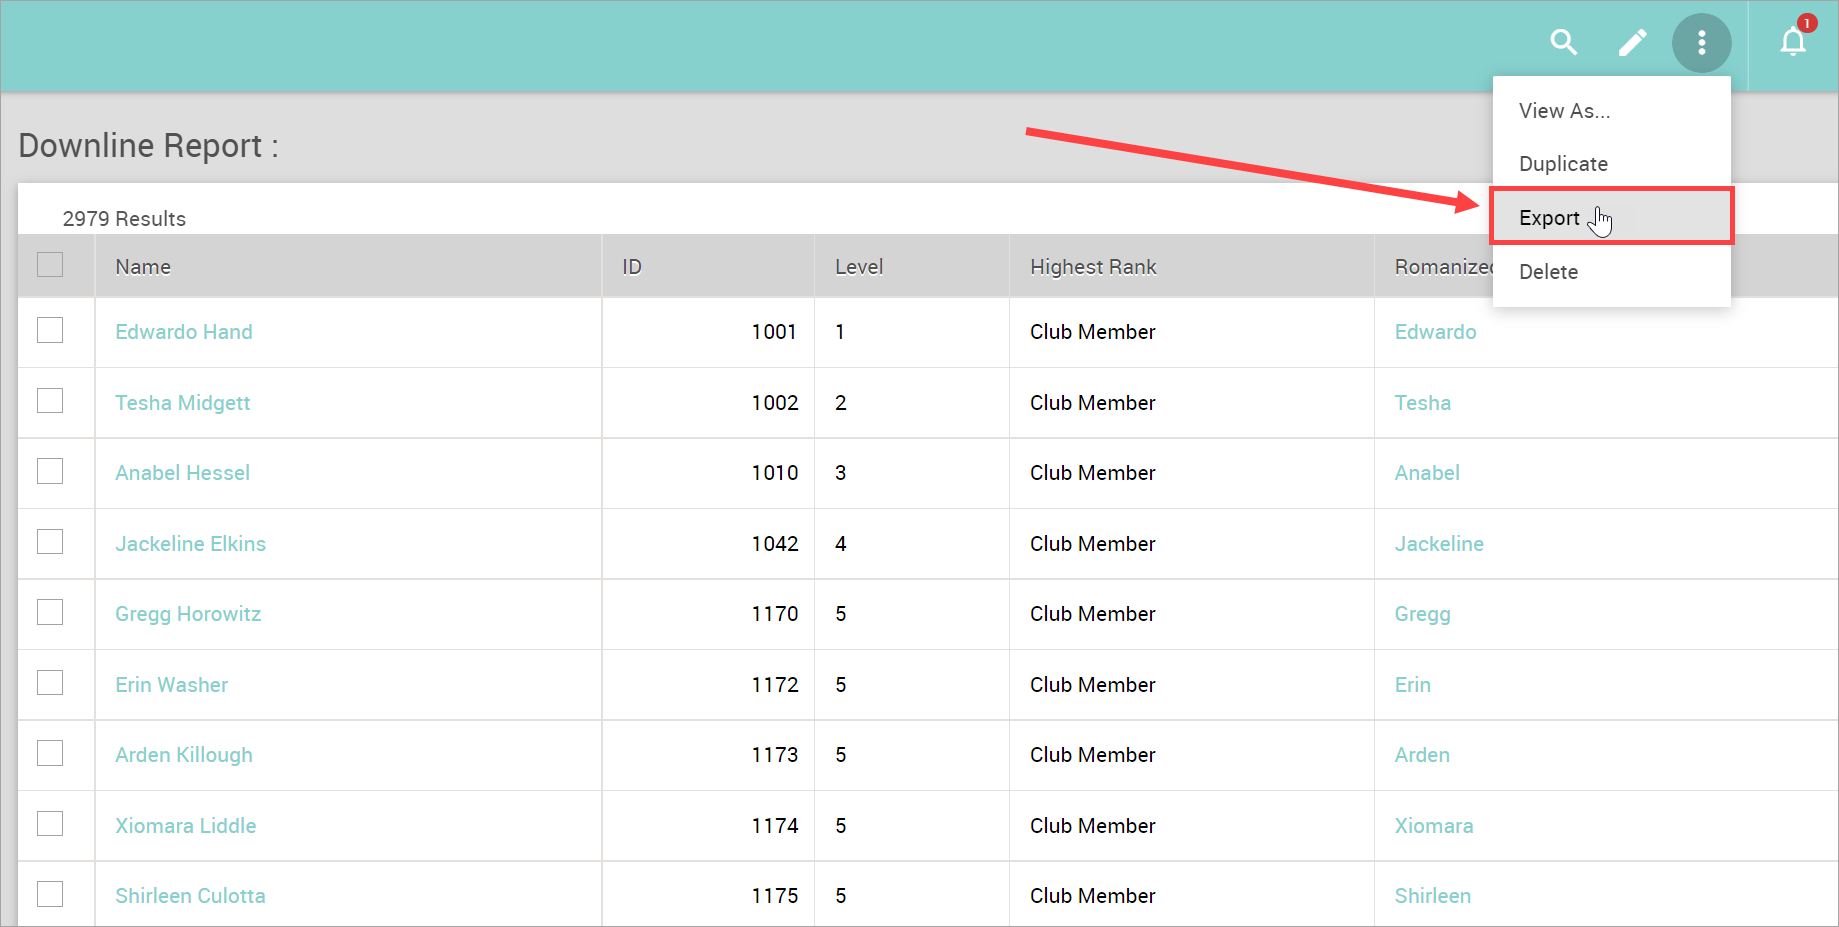Viewport: 1839px width, 927px height.
Task: Open the Jackeline Elkins link
Action: 191,544
